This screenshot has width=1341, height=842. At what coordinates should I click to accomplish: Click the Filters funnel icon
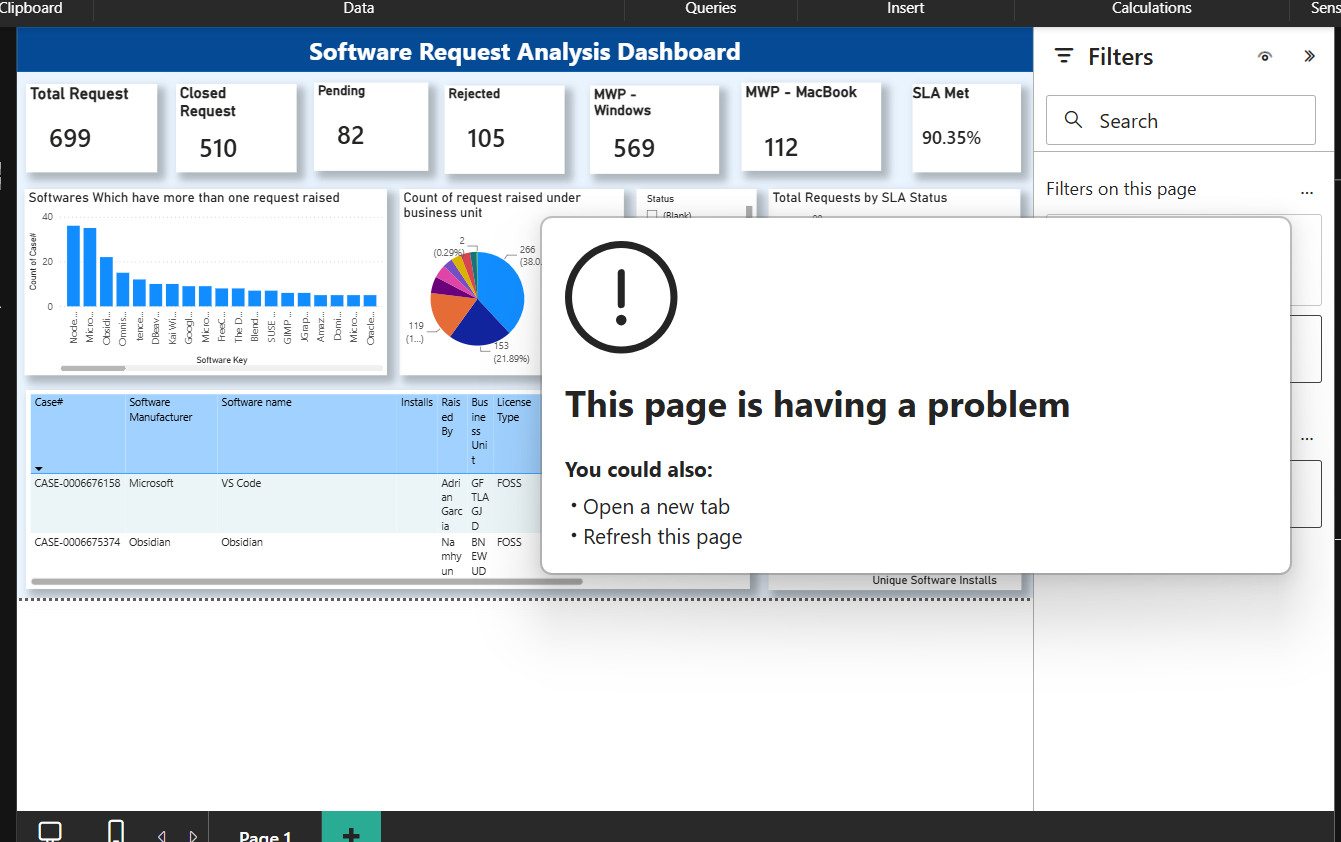[1064, 57]
